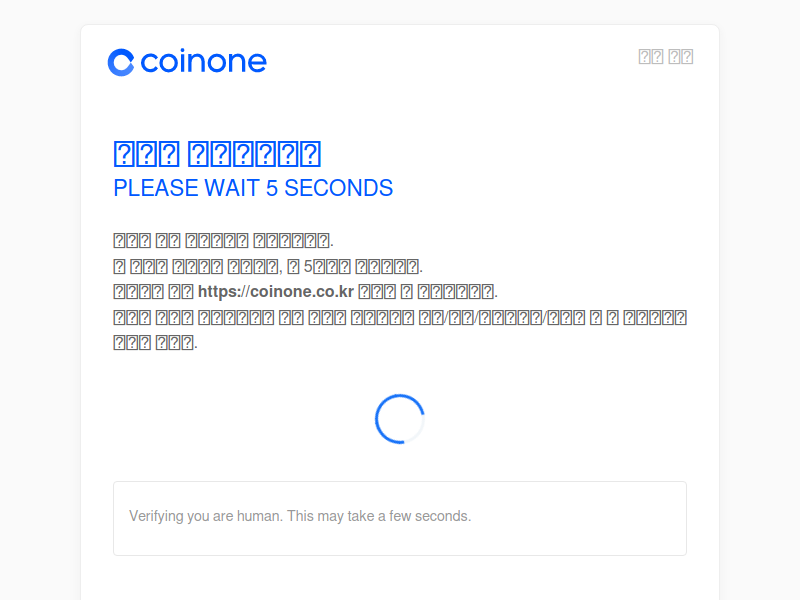Click the description line containing the digit 5

(x=268, y=266)
